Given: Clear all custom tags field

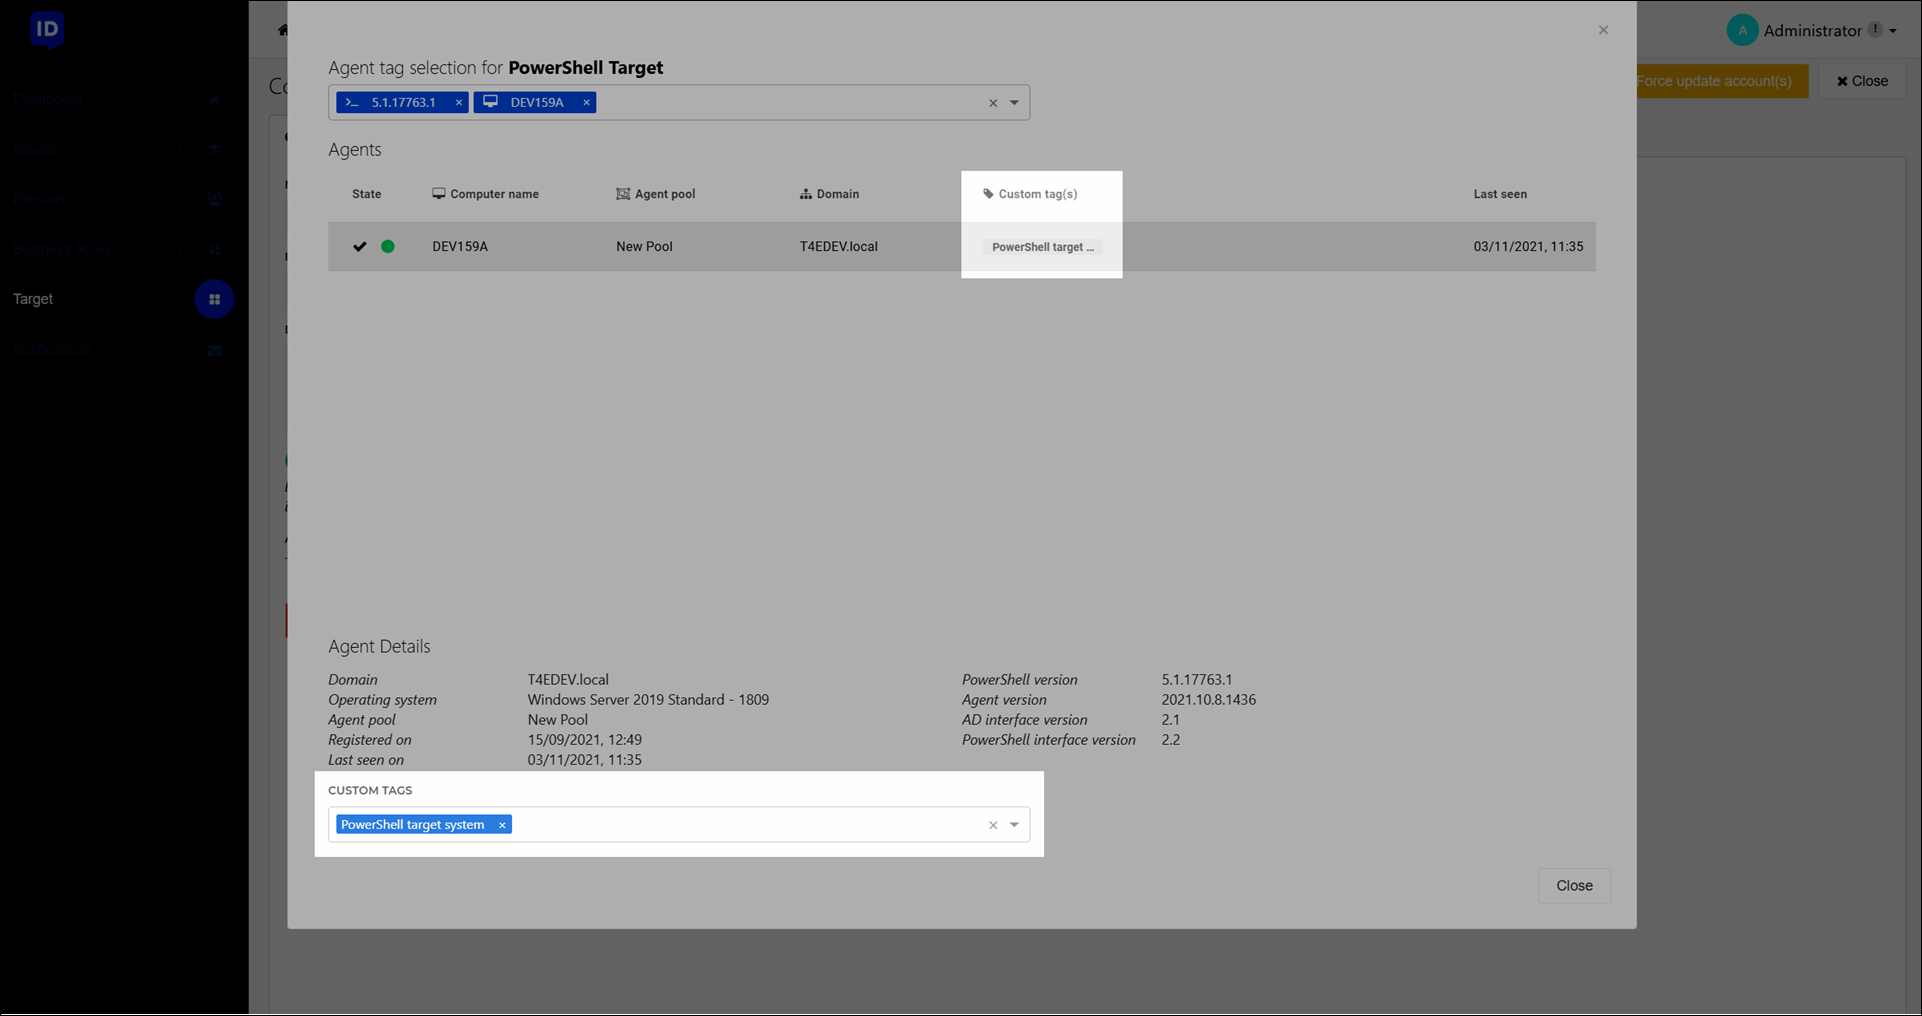Looking at the screenshot, I should 993,825.
